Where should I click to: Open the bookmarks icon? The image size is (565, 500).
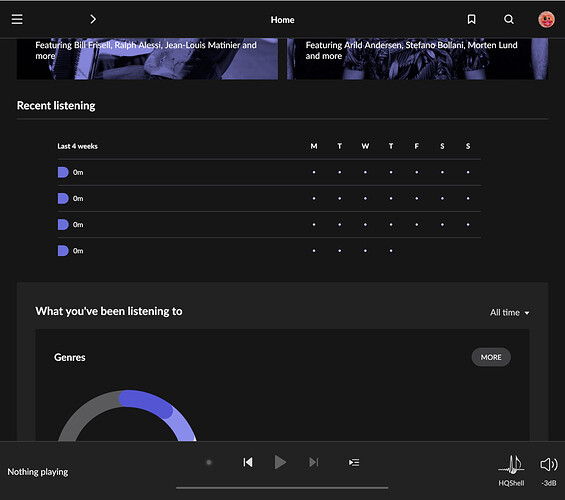point(471,19)
